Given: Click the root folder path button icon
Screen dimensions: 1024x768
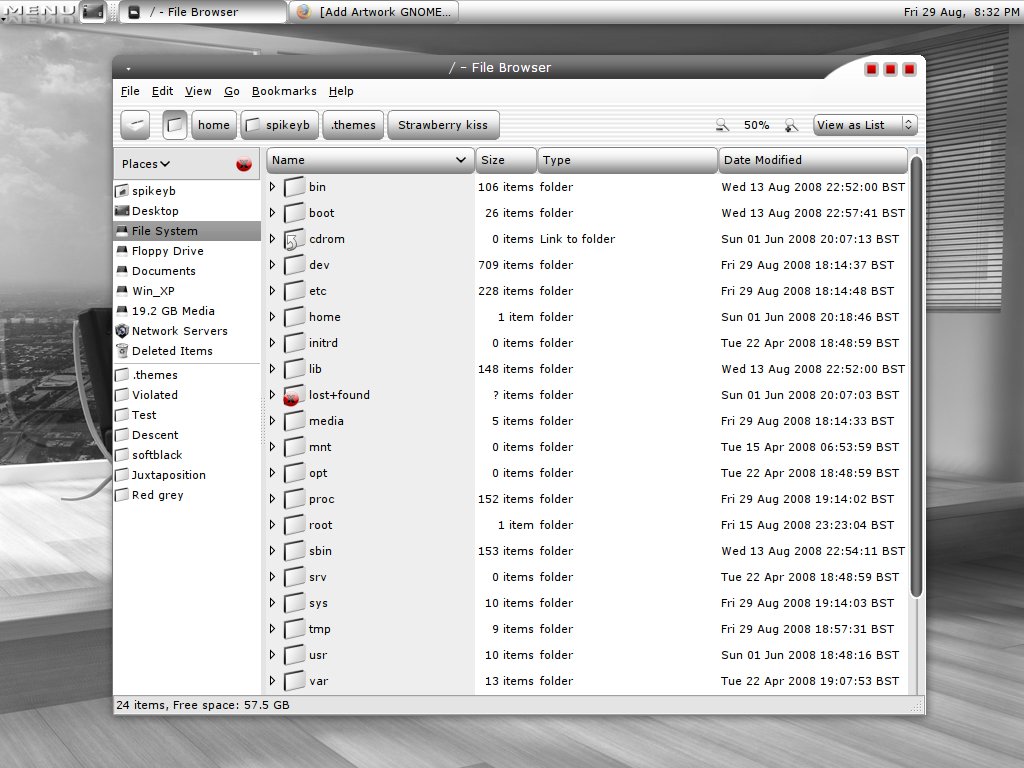Looking at the screenshot, I should [x=174, y=125].
